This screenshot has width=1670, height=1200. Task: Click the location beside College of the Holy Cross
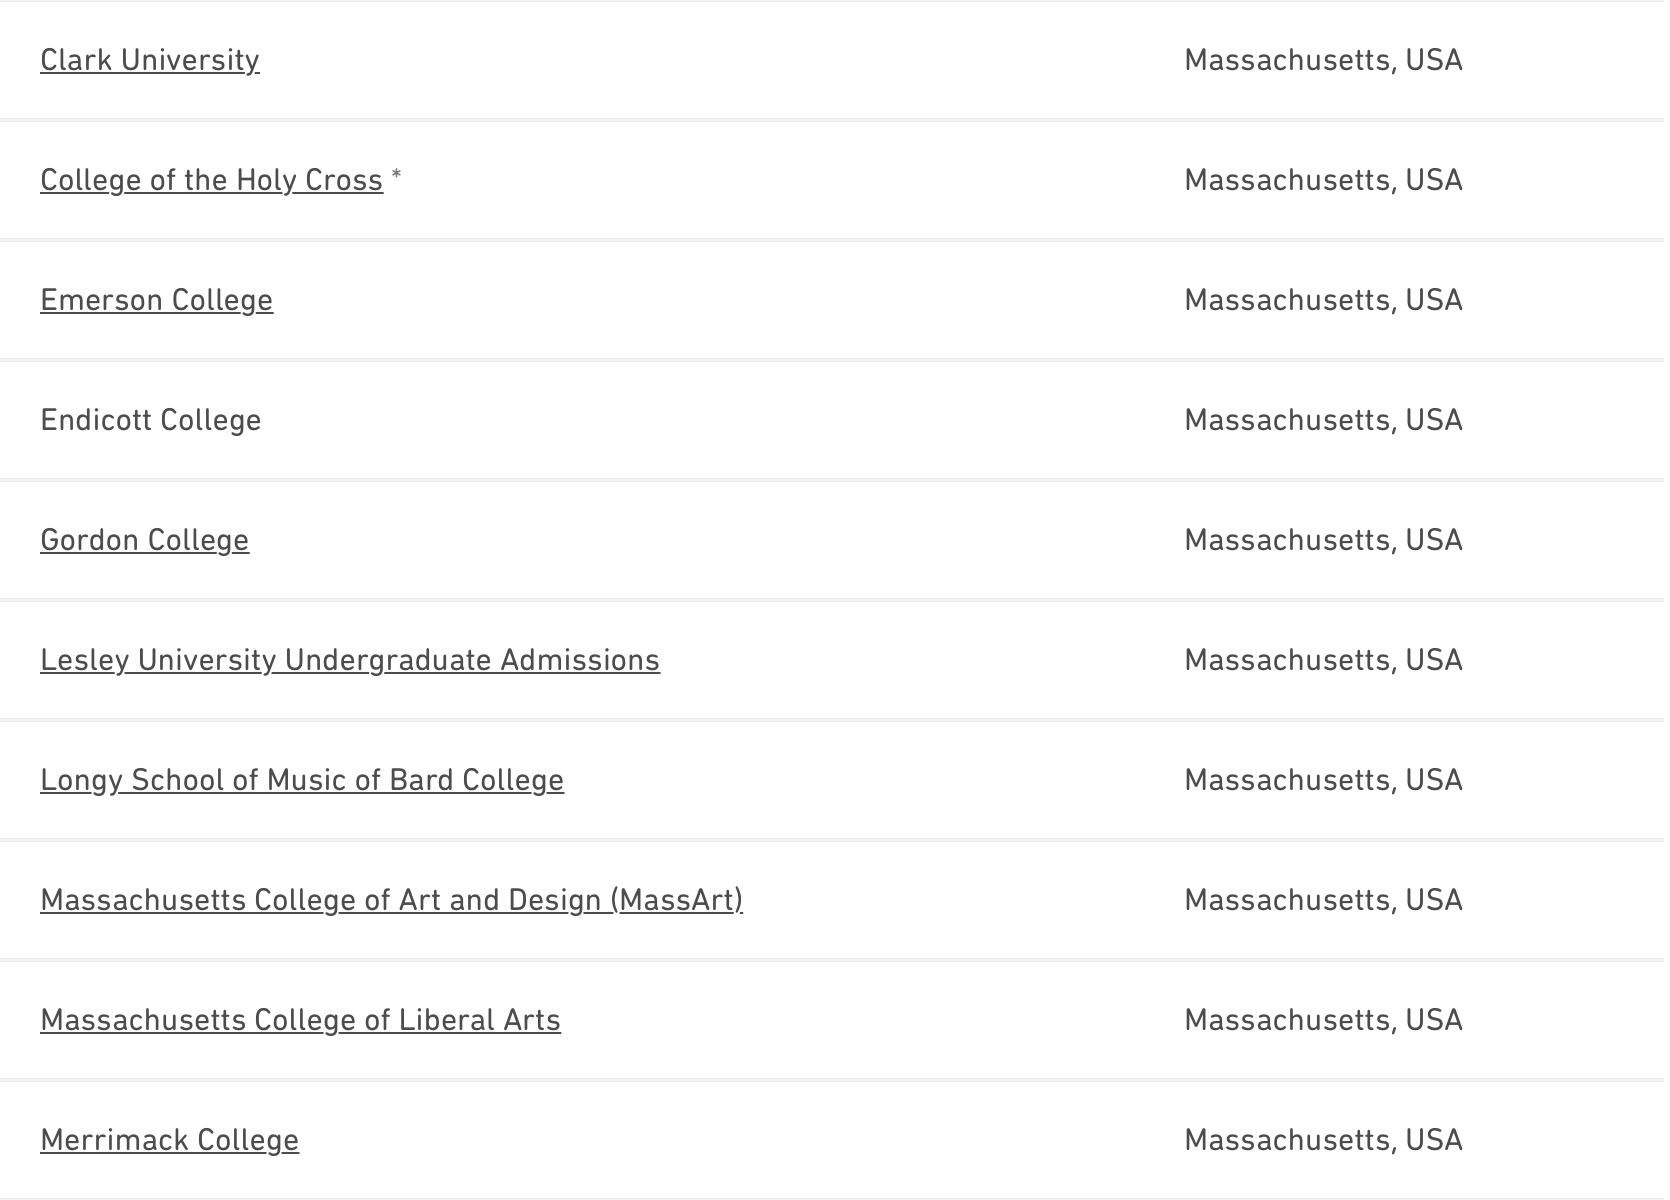pos(1323,180)
